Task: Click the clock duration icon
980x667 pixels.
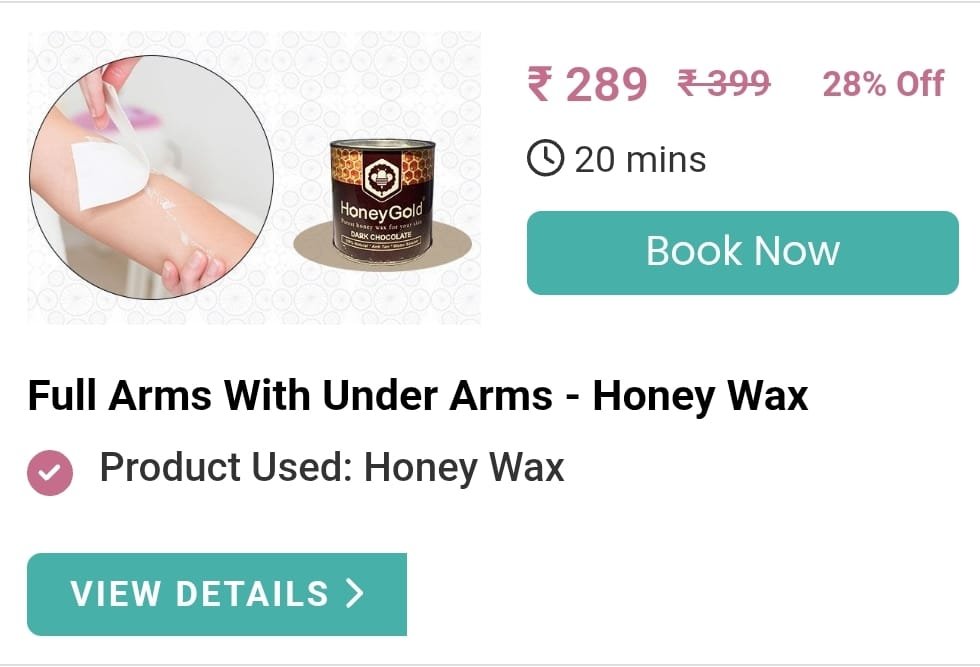Action: click(x=546, y=158)
